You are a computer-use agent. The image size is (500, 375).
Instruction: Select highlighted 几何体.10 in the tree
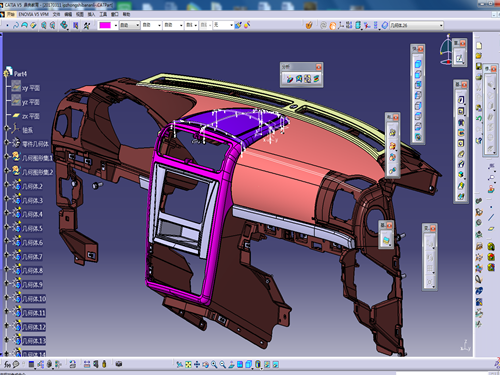34,299
